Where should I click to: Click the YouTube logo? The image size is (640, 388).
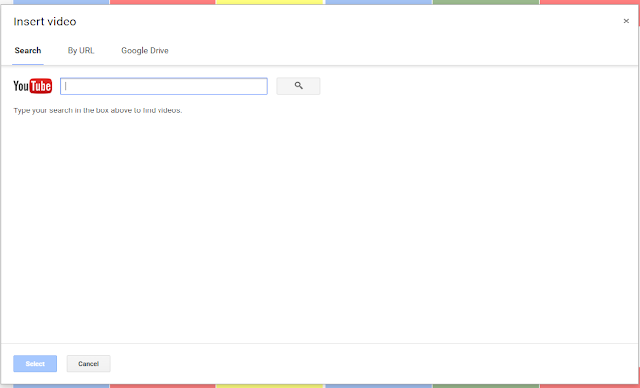[33, 86]
